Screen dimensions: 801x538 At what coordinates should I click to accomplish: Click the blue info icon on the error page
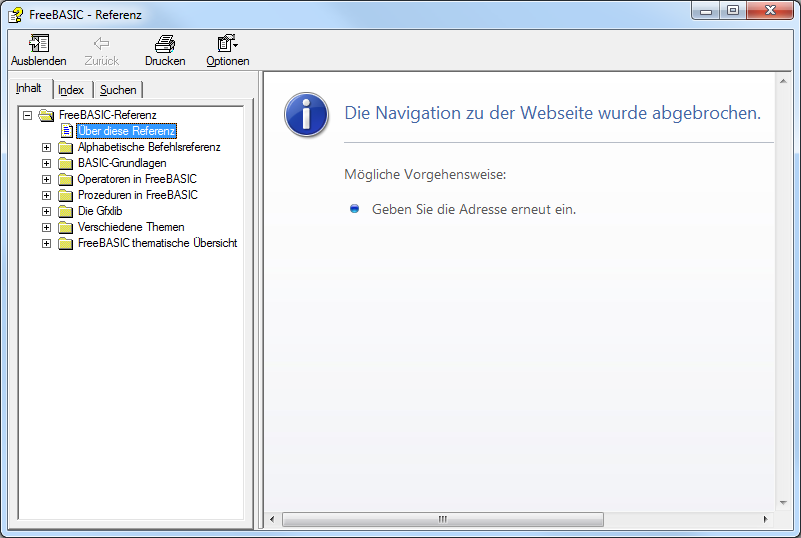[x=307, y=114]
